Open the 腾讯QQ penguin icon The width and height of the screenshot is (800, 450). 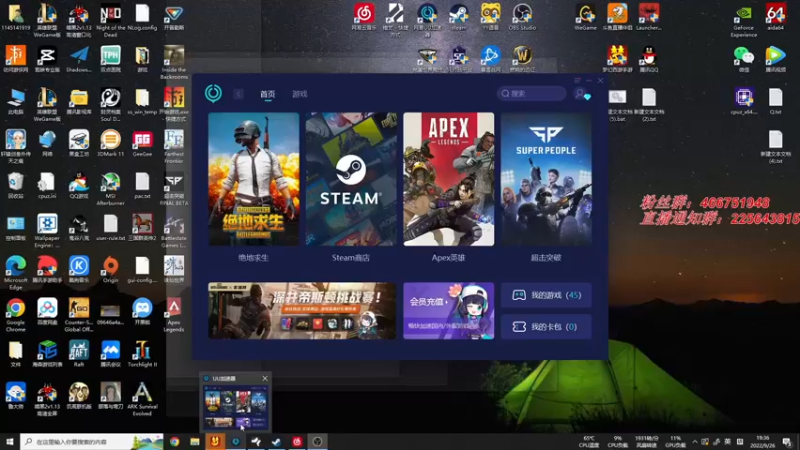pos(649,59)
